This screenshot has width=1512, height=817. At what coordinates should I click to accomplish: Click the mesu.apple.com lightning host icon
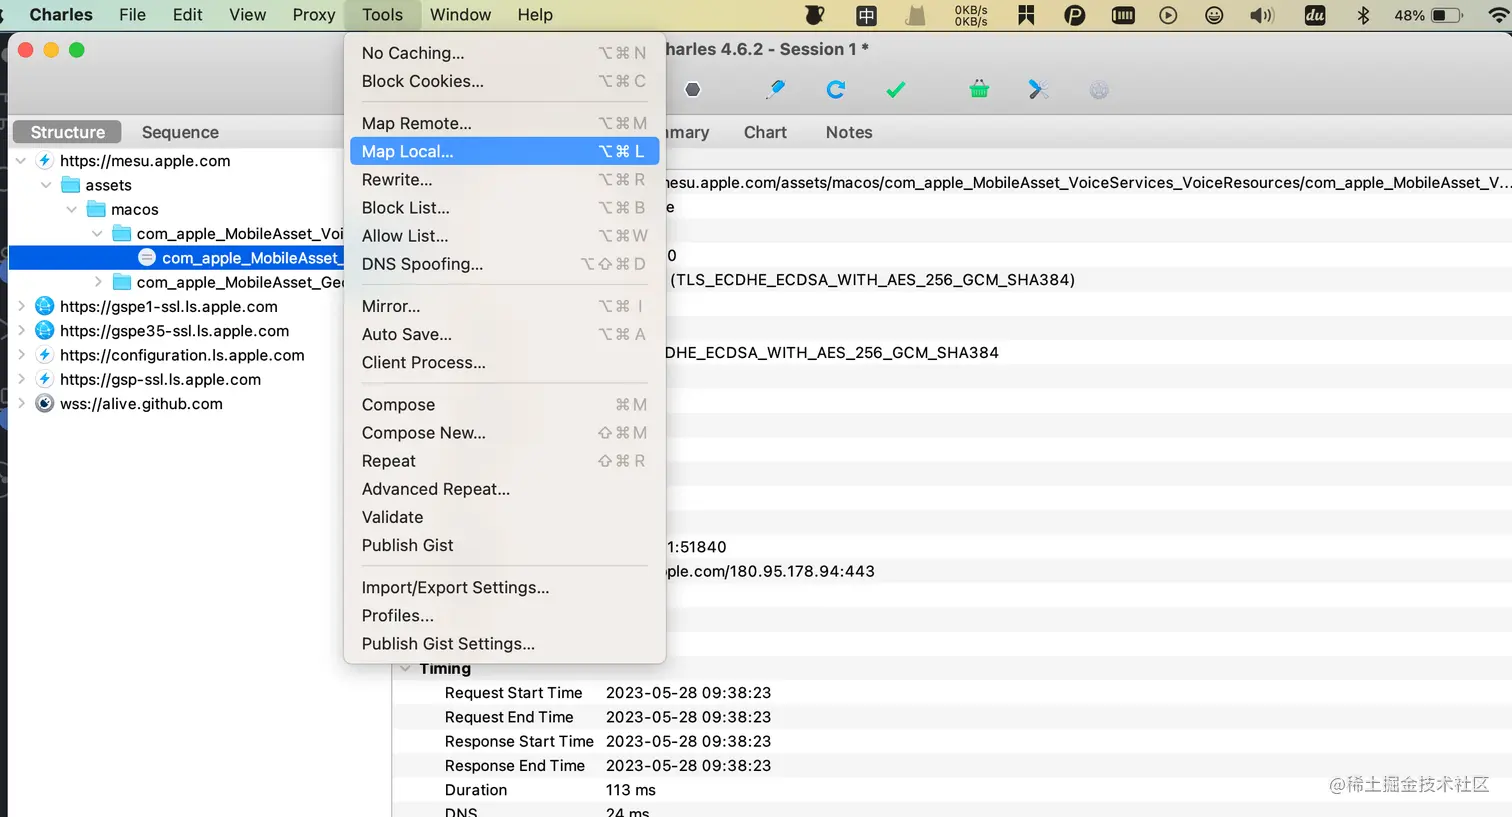coord(44,161)
